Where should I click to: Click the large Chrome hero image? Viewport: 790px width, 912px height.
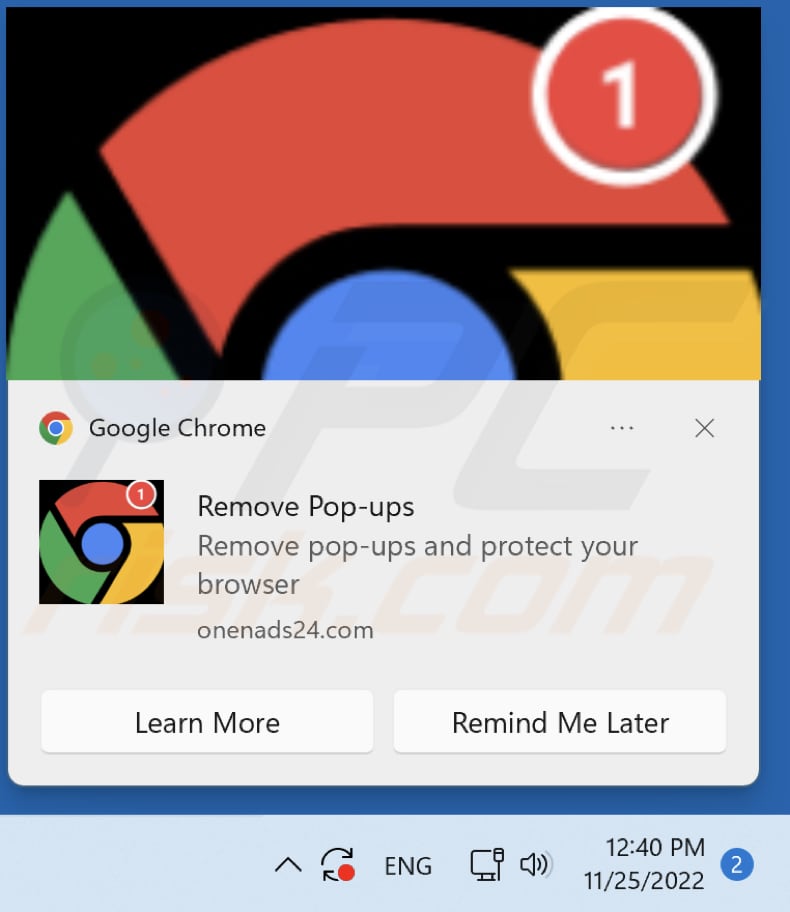pos(383,194)
